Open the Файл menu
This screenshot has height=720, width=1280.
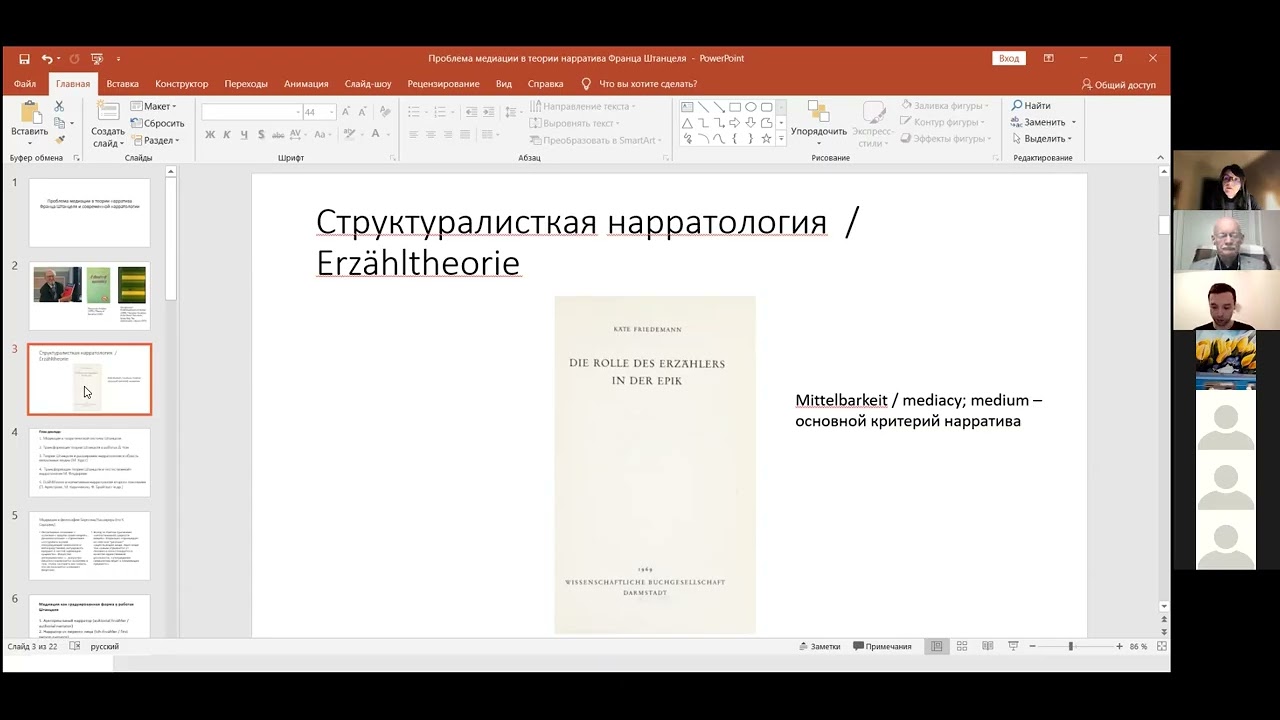pyautogui.click(x=25, y=84)
